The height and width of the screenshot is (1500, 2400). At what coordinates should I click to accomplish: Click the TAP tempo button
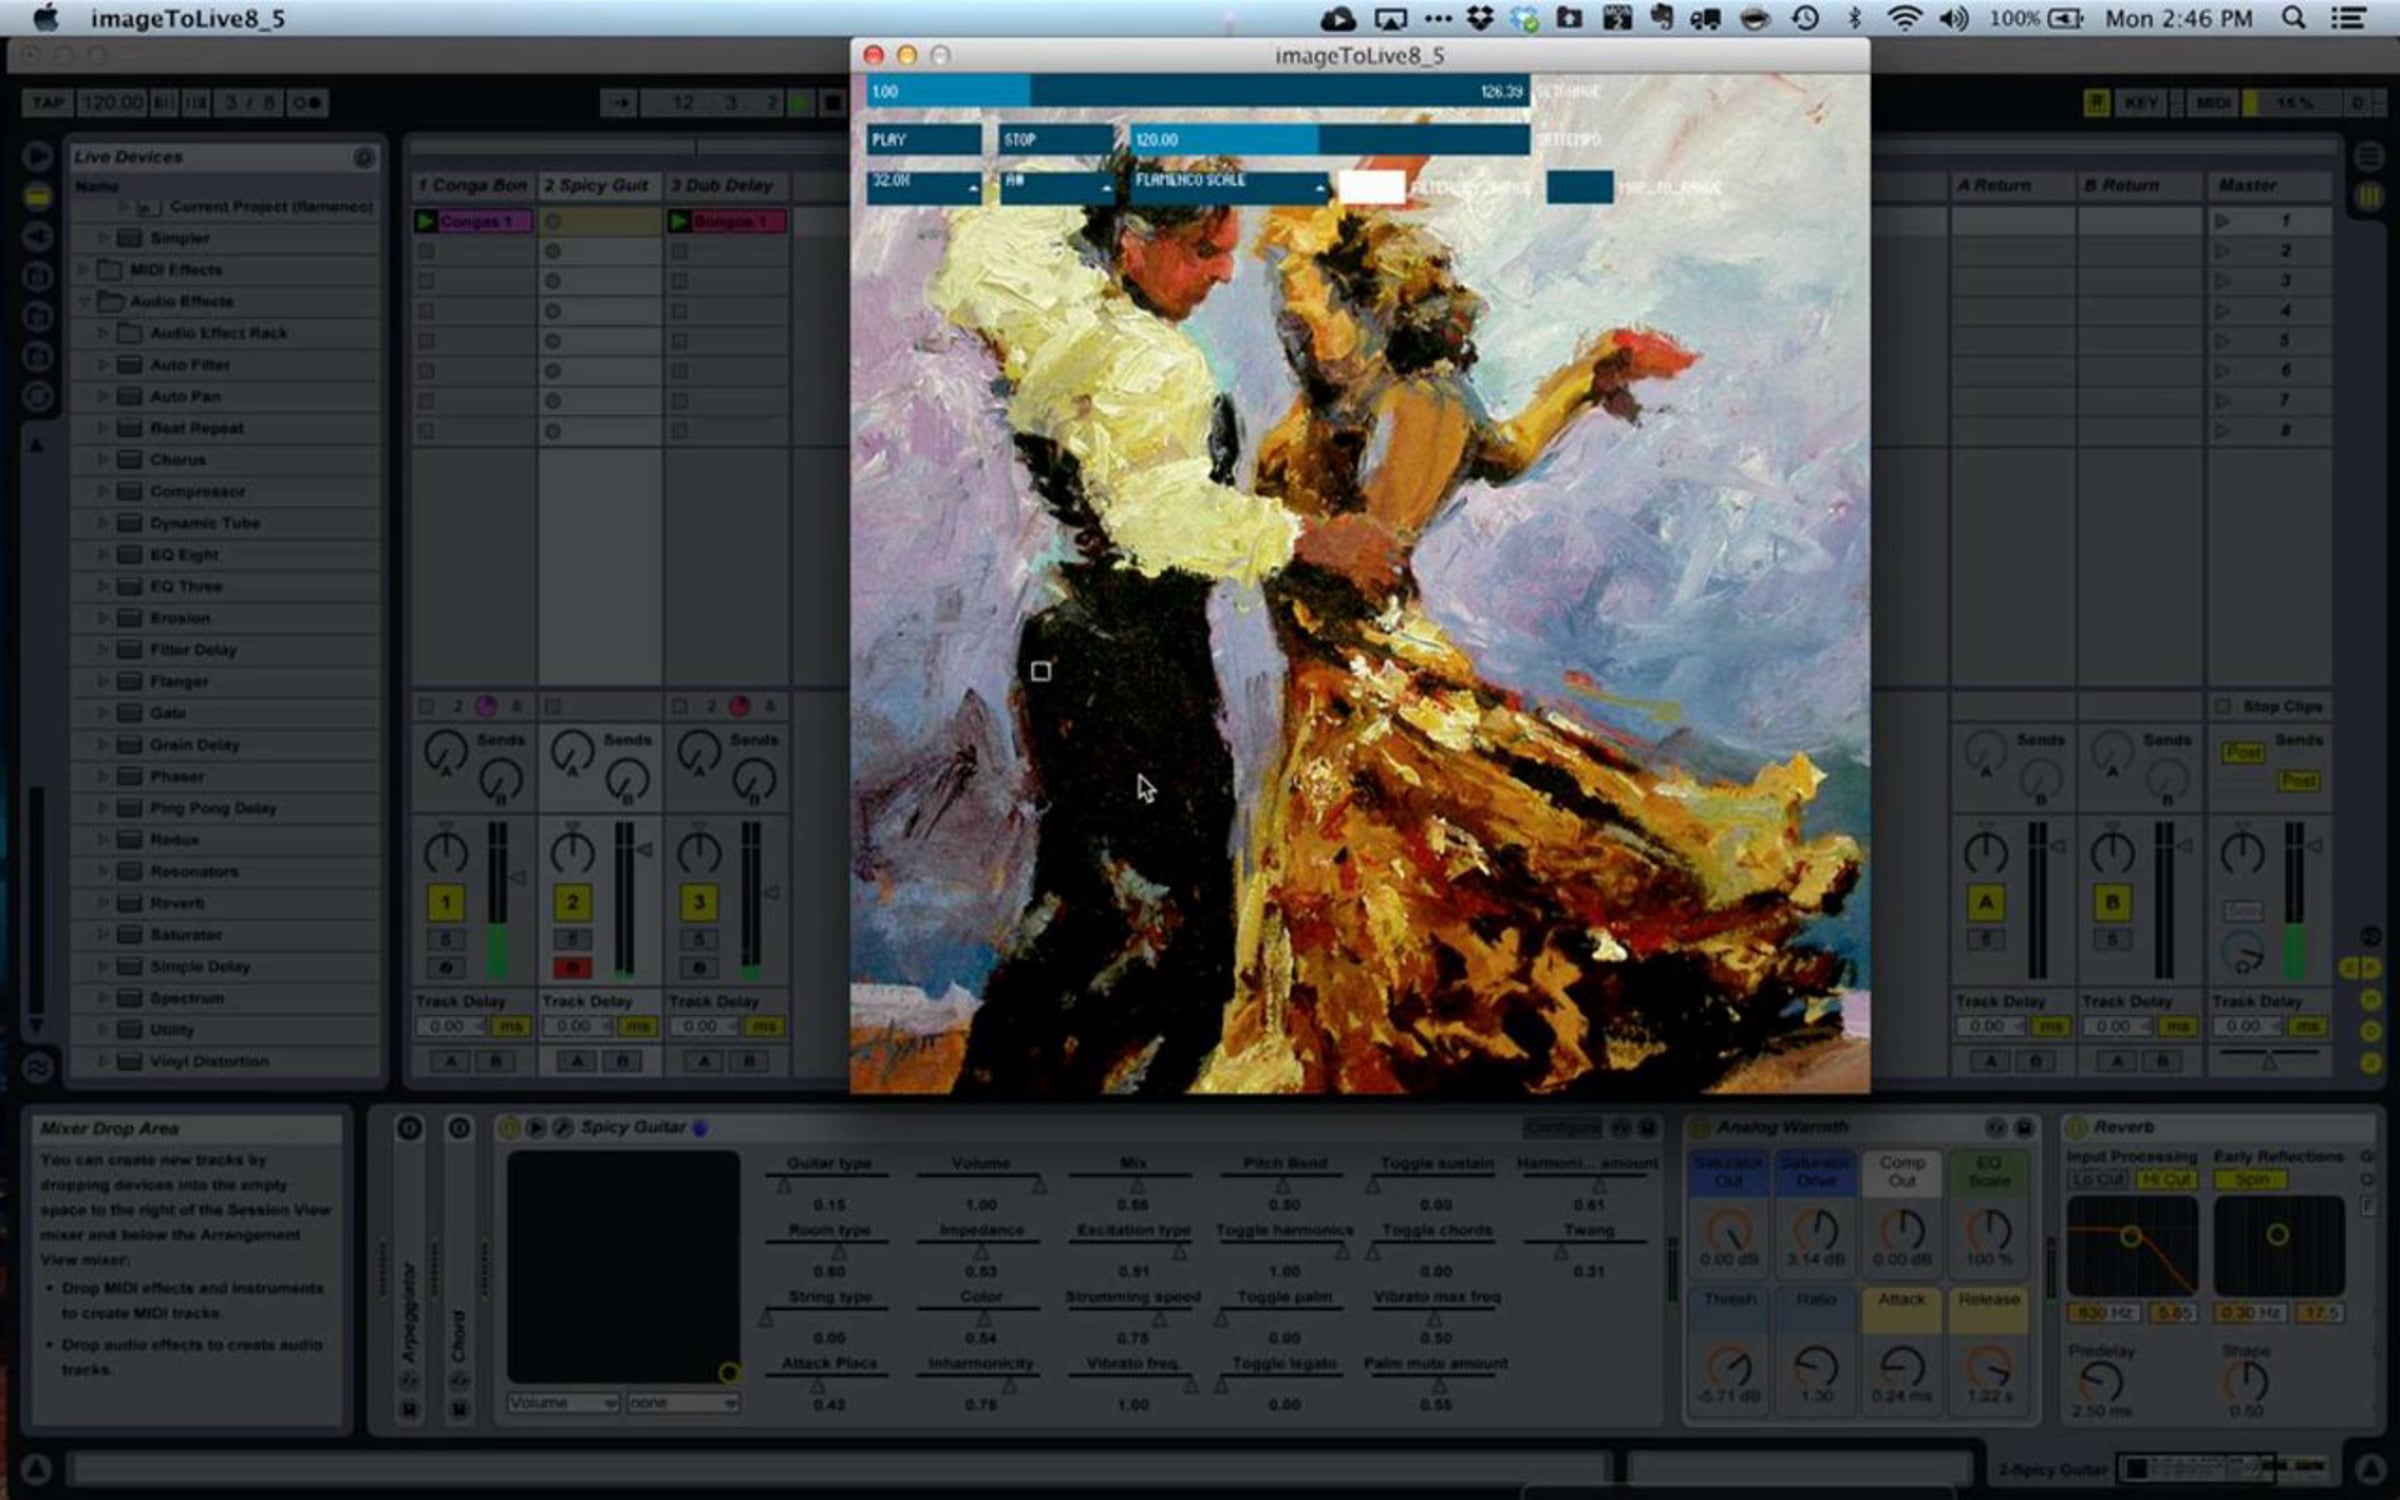(x=47, y=103)
